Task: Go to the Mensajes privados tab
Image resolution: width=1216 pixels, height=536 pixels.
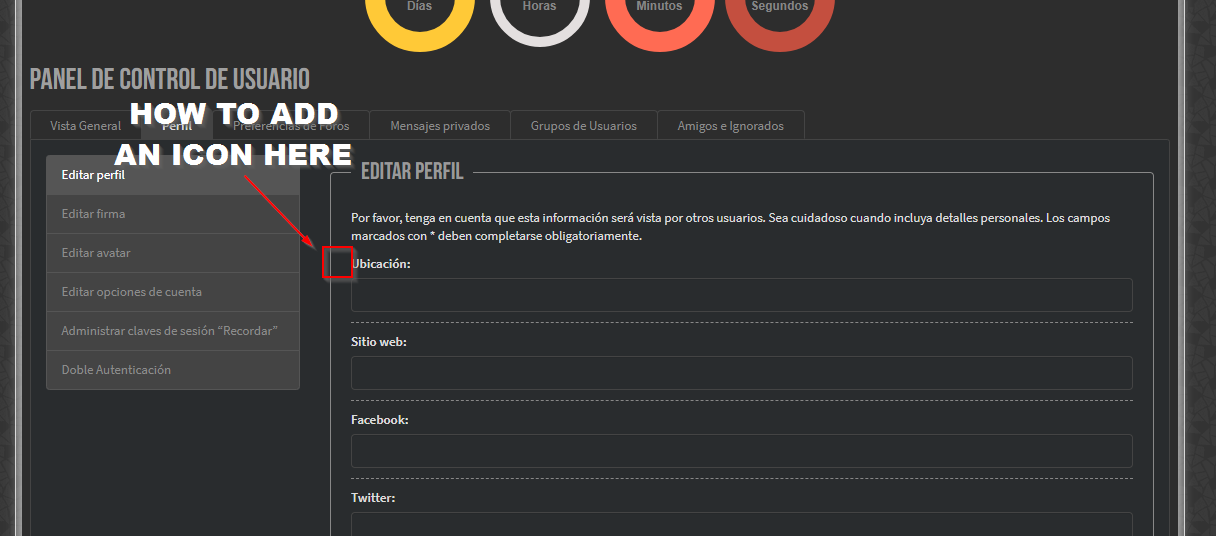Action: pyautogui.click(x=440, y=126)
